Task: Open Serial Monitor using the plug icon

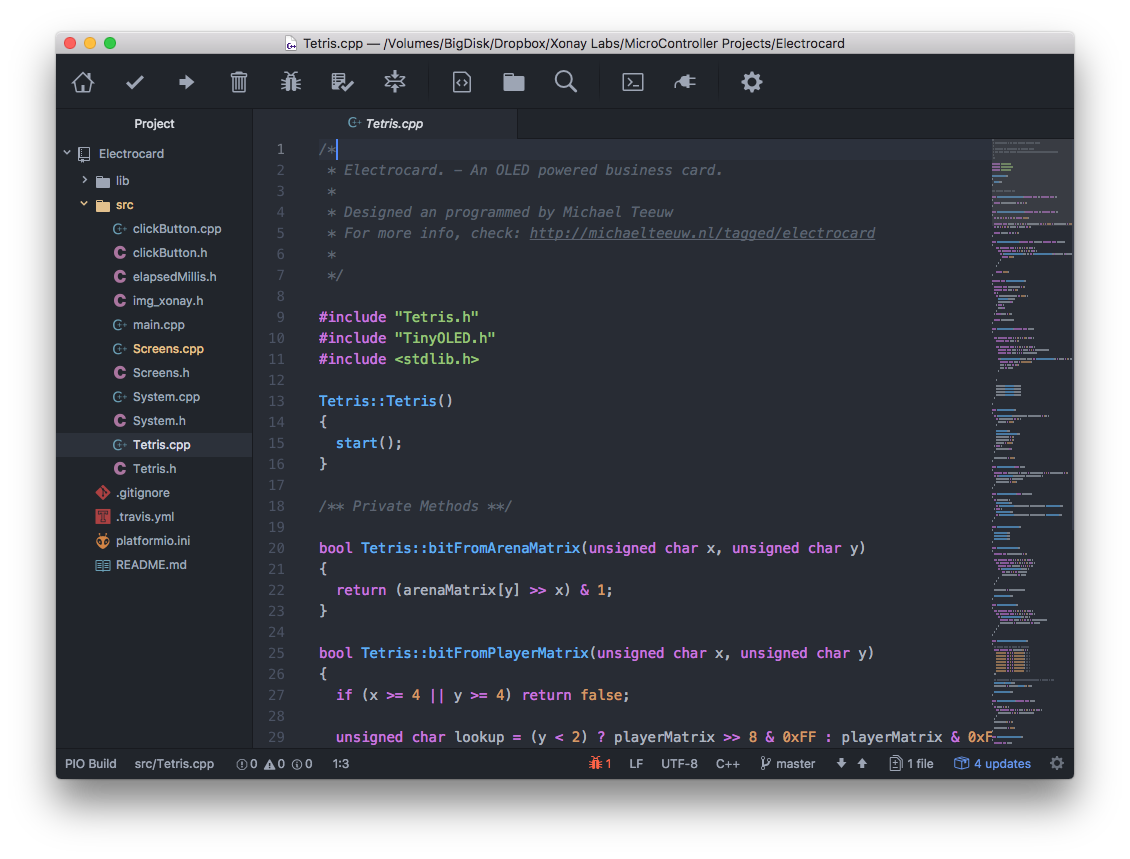Action: (685, 82)
